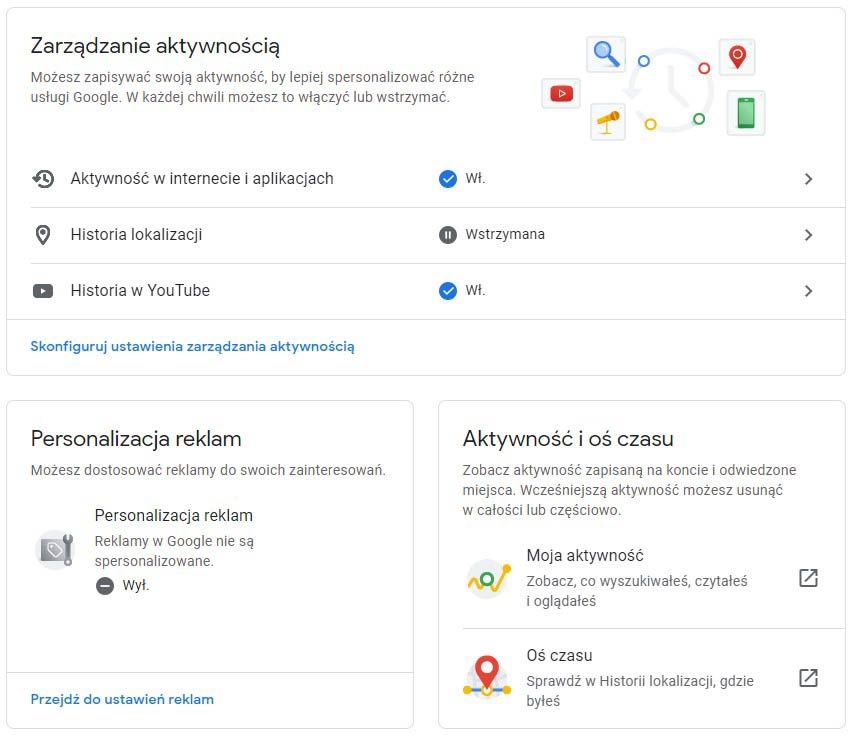
Task: Open Oś czasu via external link icon
Action: 808,678
